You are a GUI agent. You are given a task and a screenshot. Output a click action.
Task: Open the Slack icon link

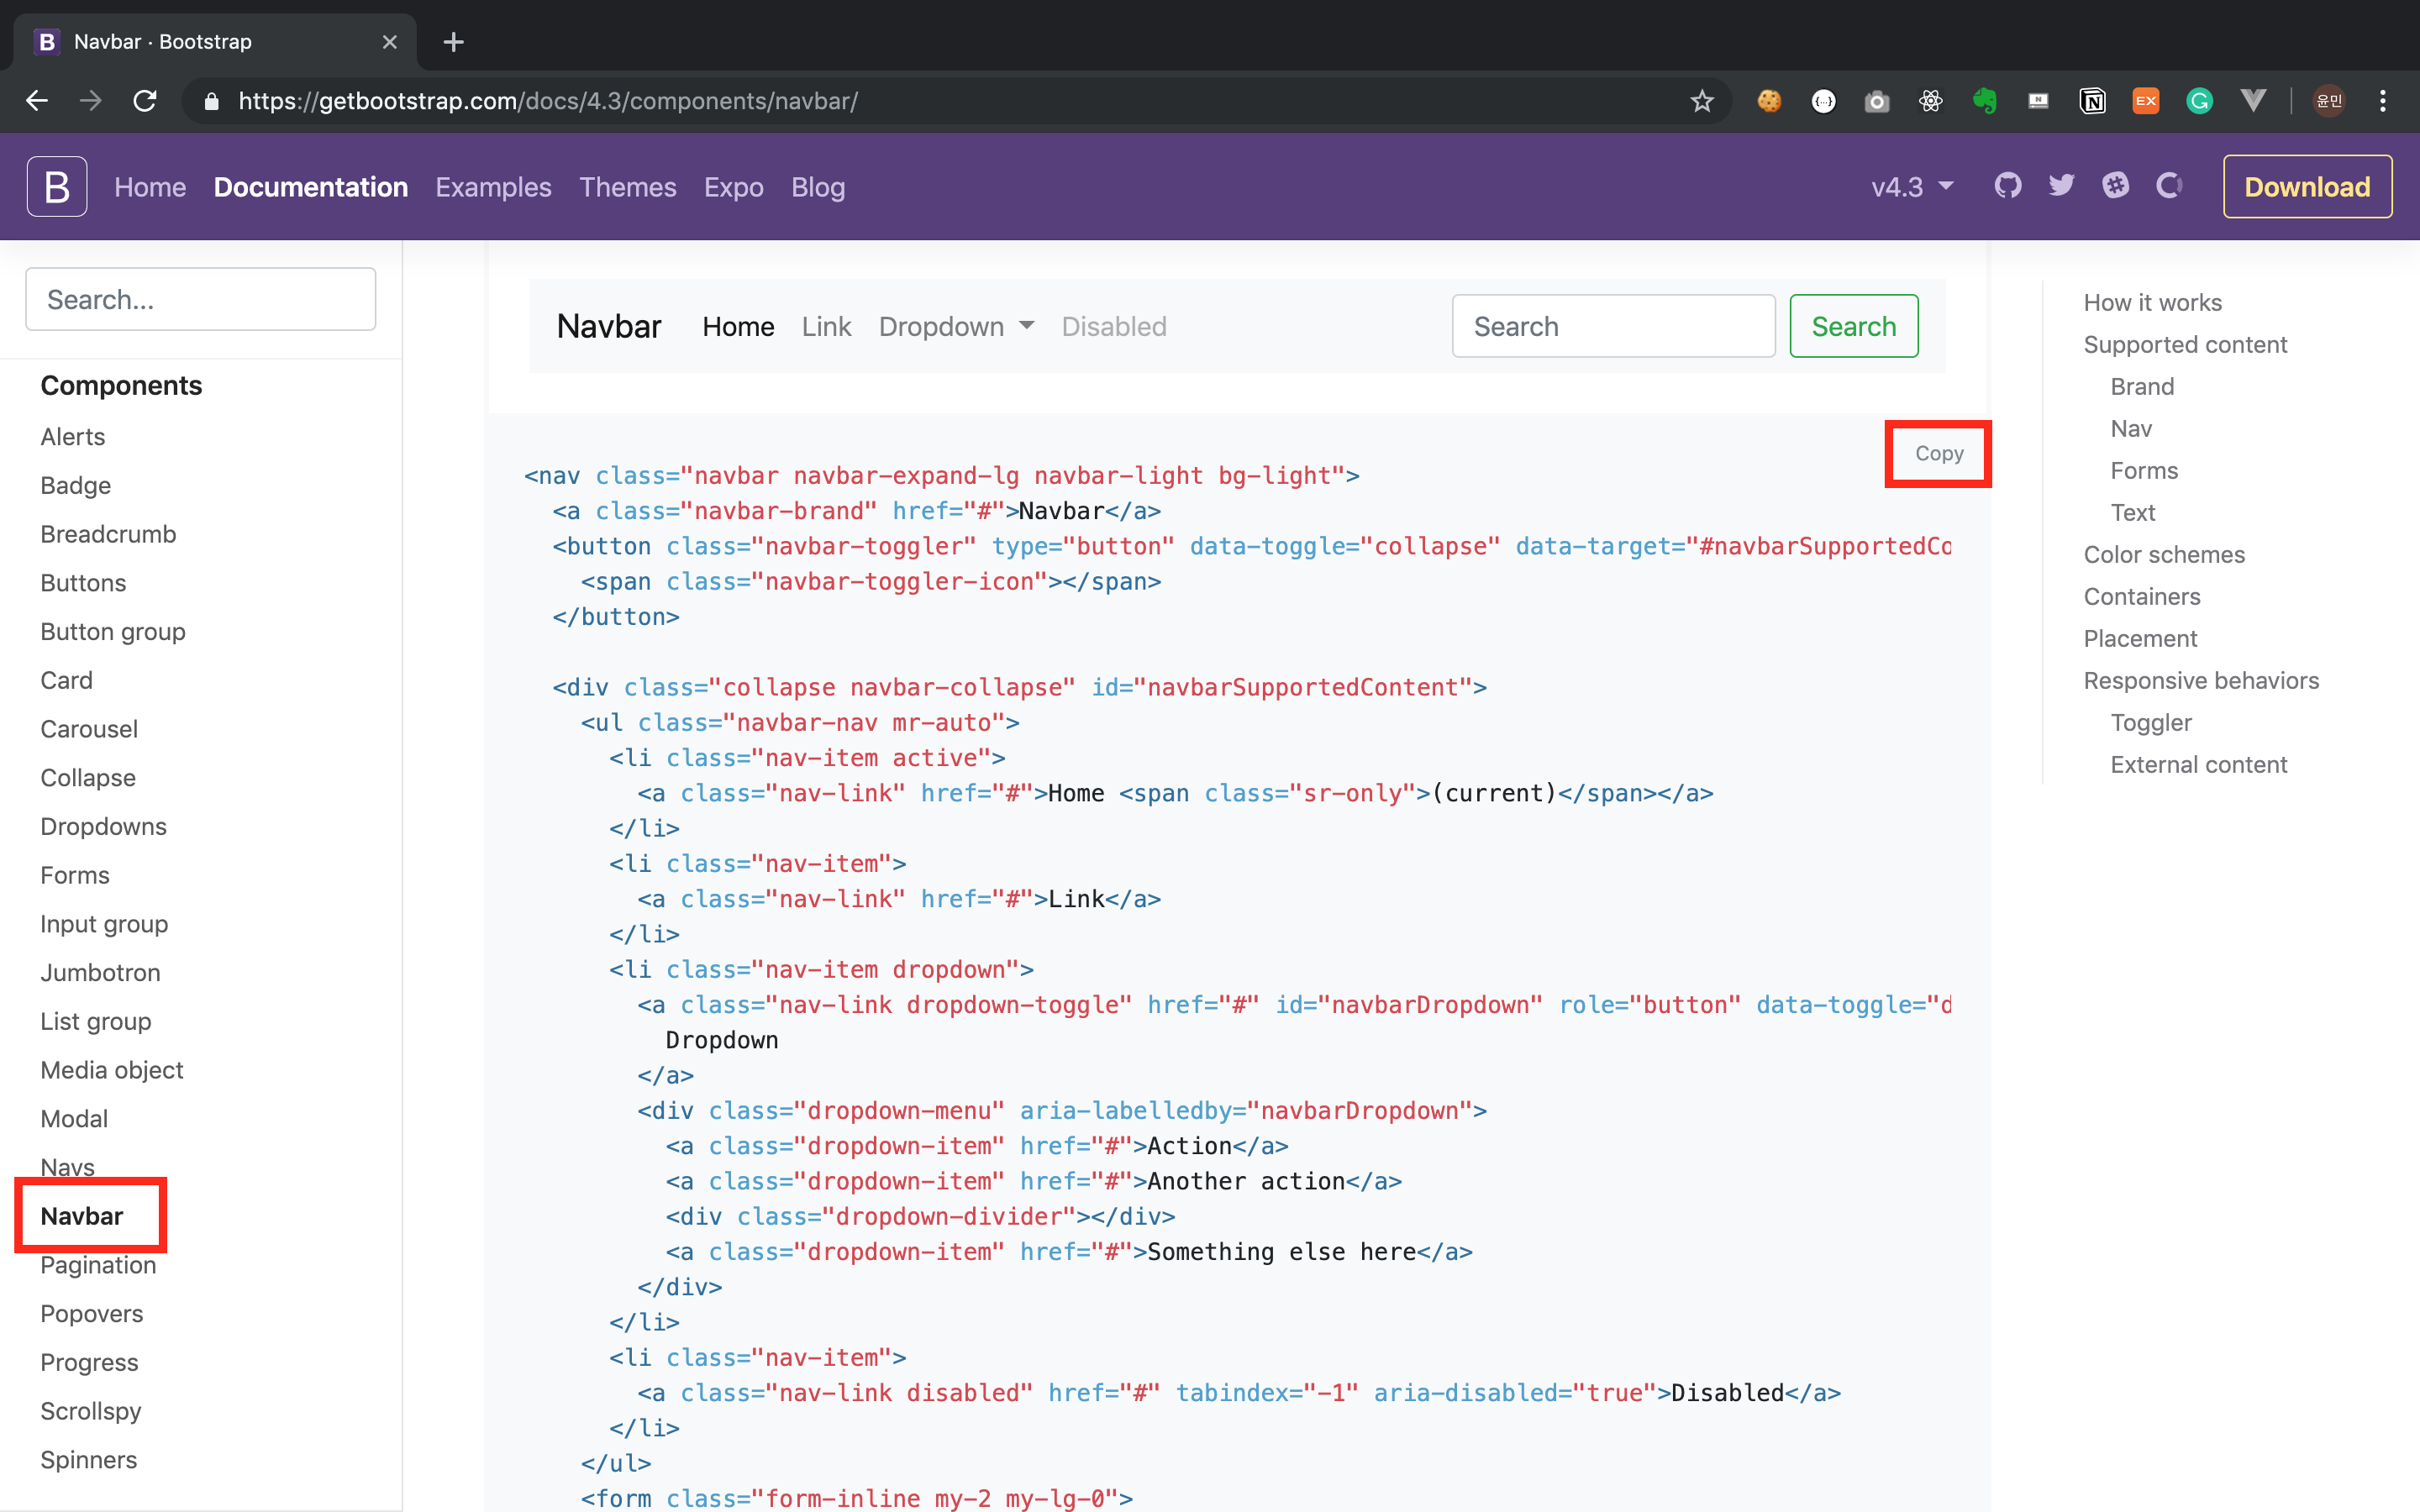click(2115, 186)
